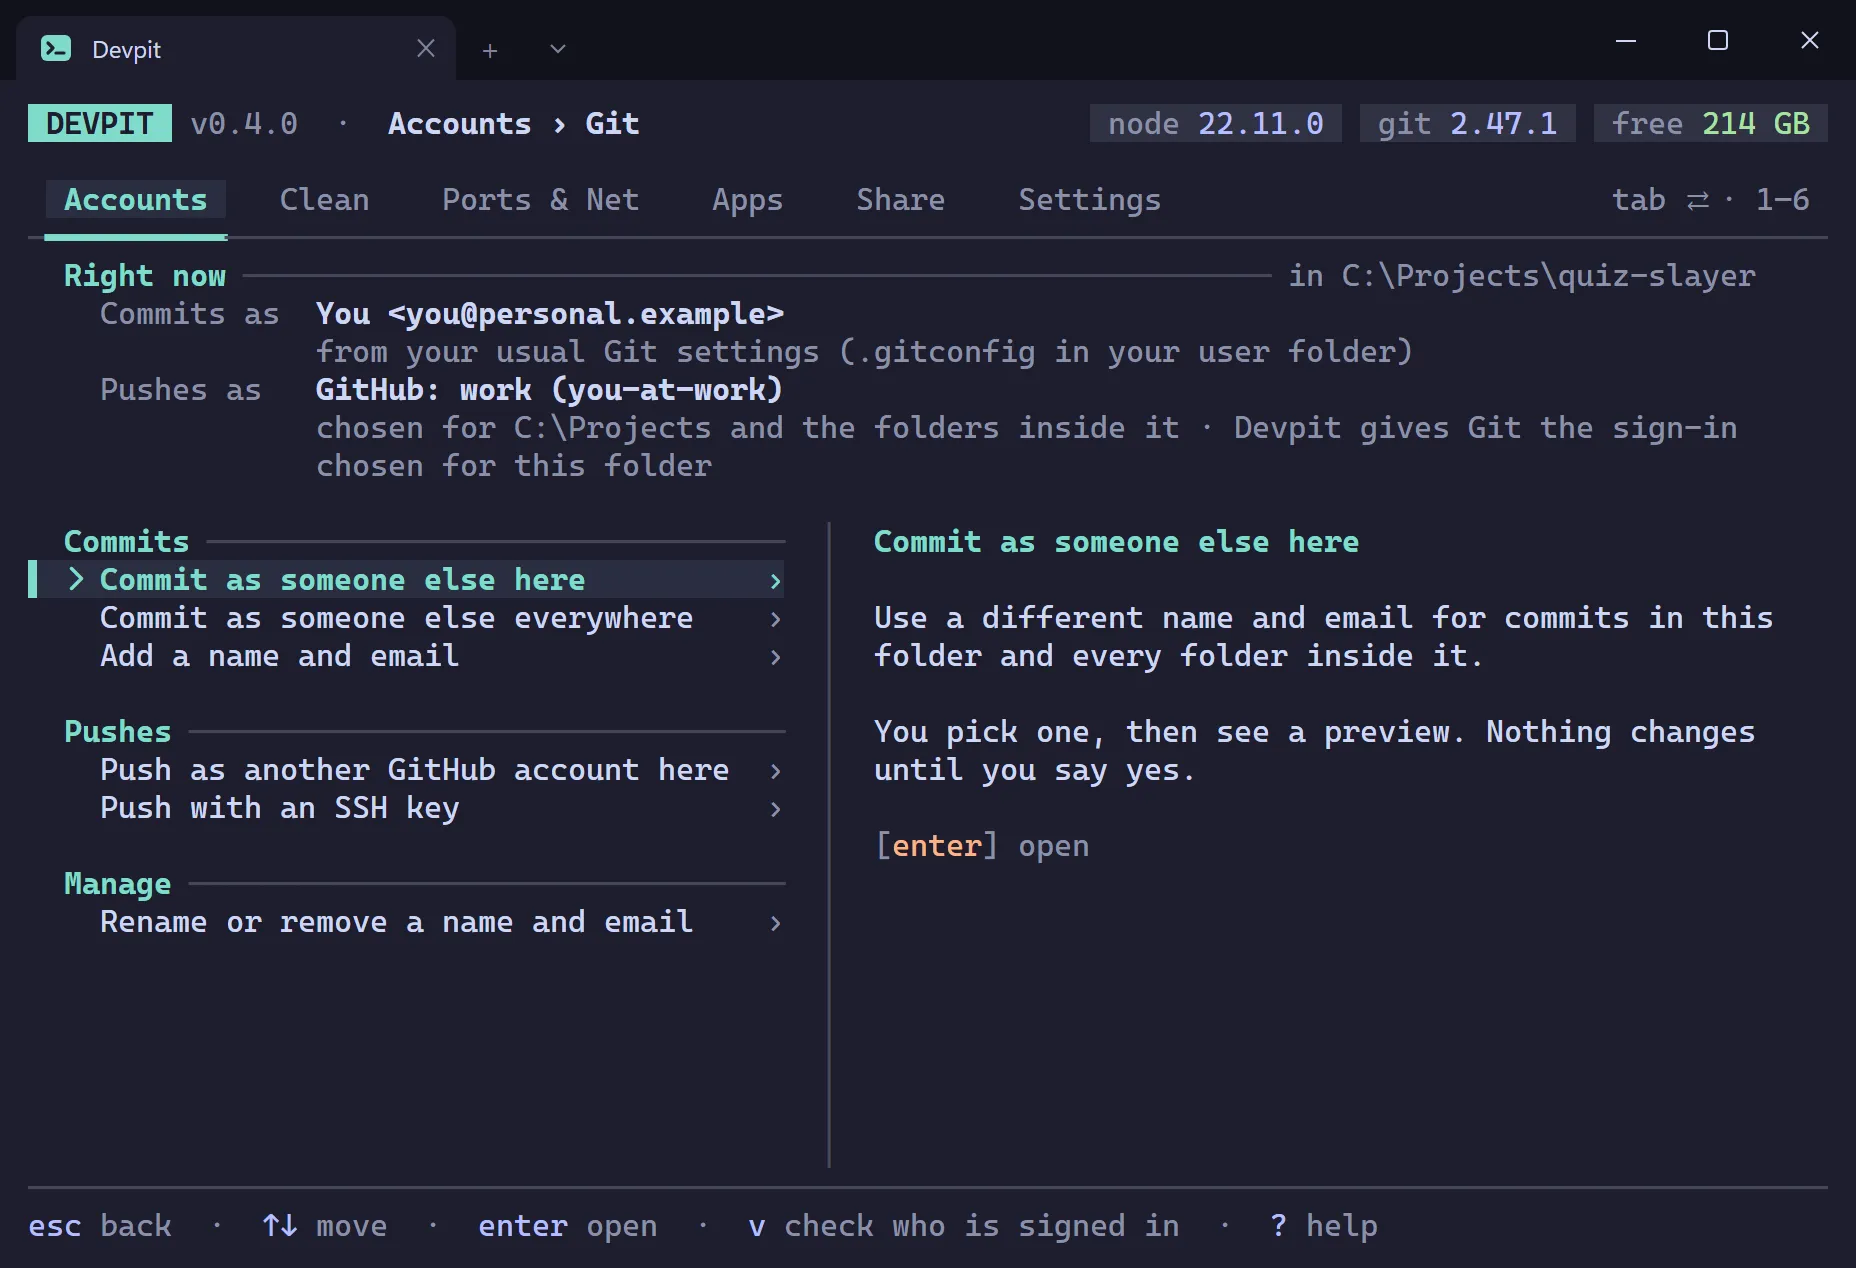Switch to the Accounts tab
Viewport: 1856px width, 1268px height.
coord(136,200)
